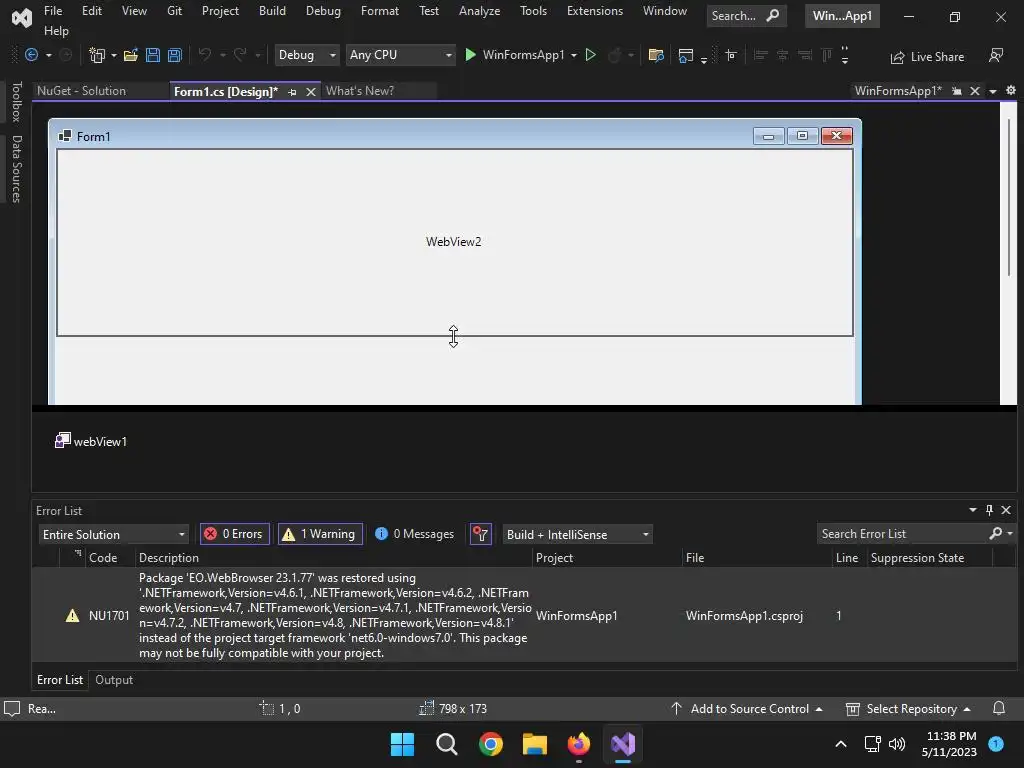Screen dimensions: 1024x768
Task: Pin the Form1.cs [Design] tab
Action: [293, 92]
